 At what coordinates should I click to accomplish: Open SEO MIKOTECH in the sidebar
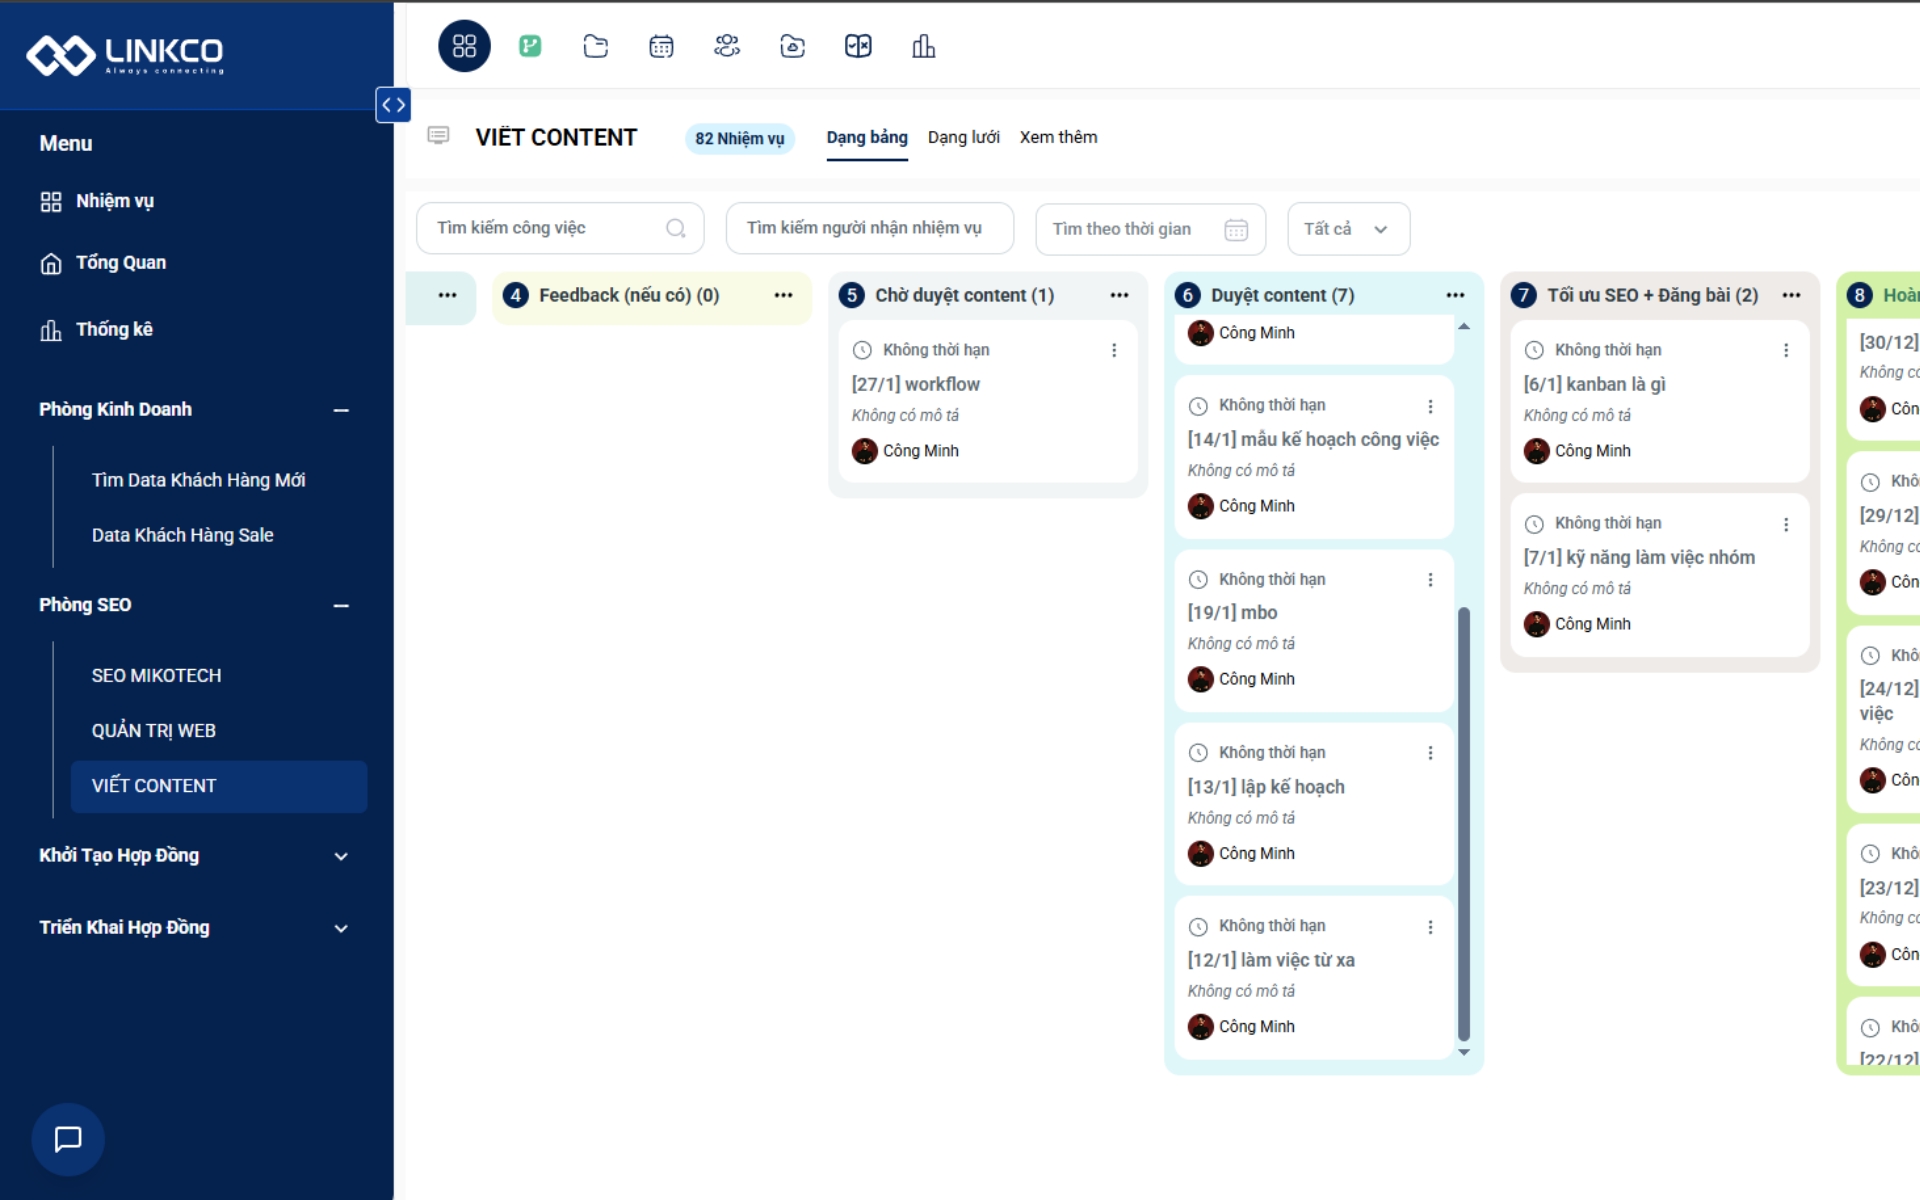click(x=157, y=676)
